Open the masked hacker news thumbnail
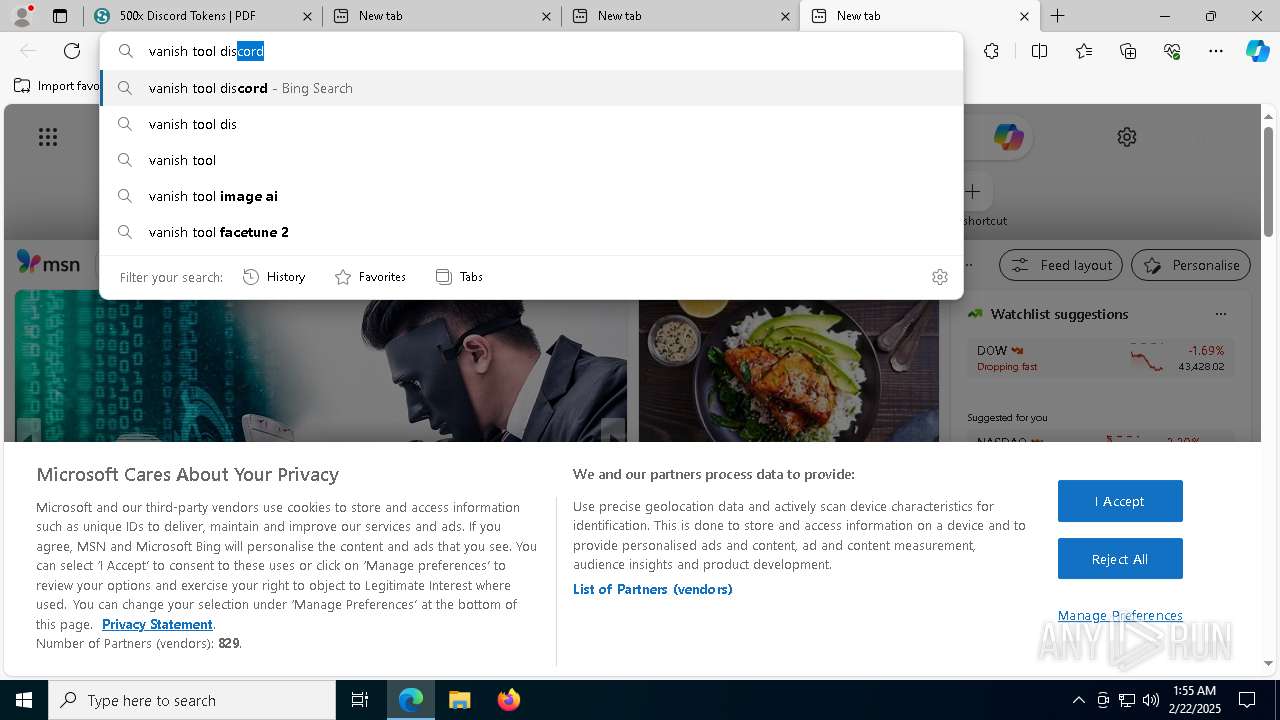Screen dimensions: 1280x720 tap(321, 370)
